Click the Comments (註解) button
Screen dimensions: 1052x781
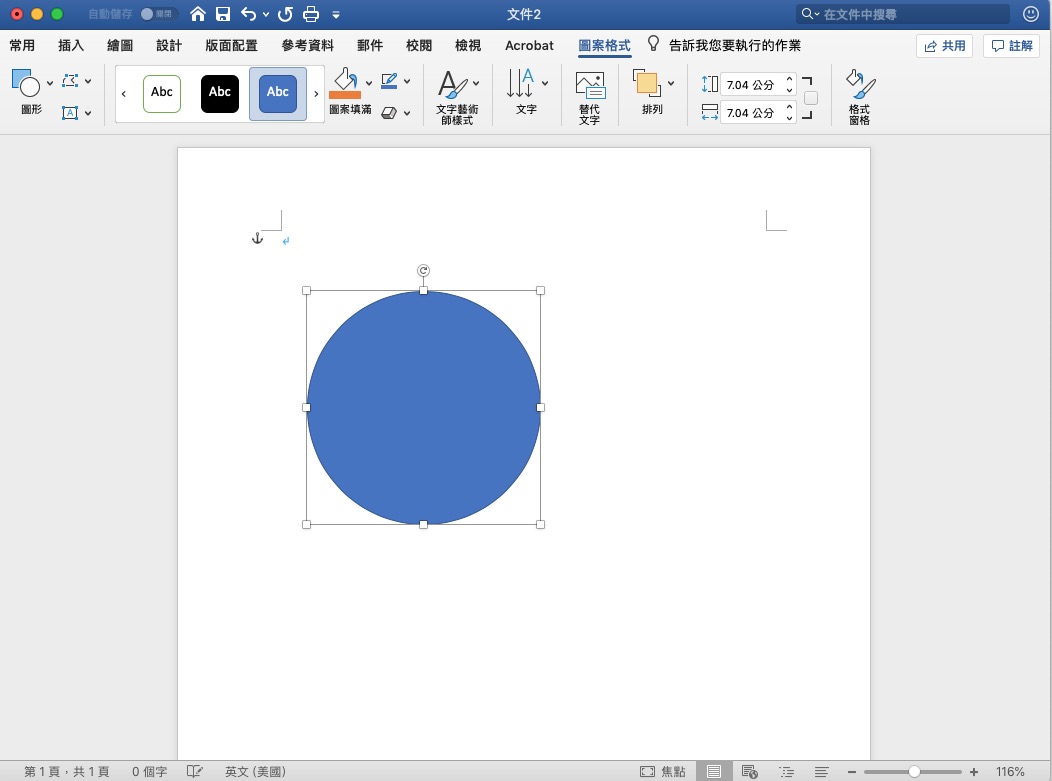coord(1012,46)
